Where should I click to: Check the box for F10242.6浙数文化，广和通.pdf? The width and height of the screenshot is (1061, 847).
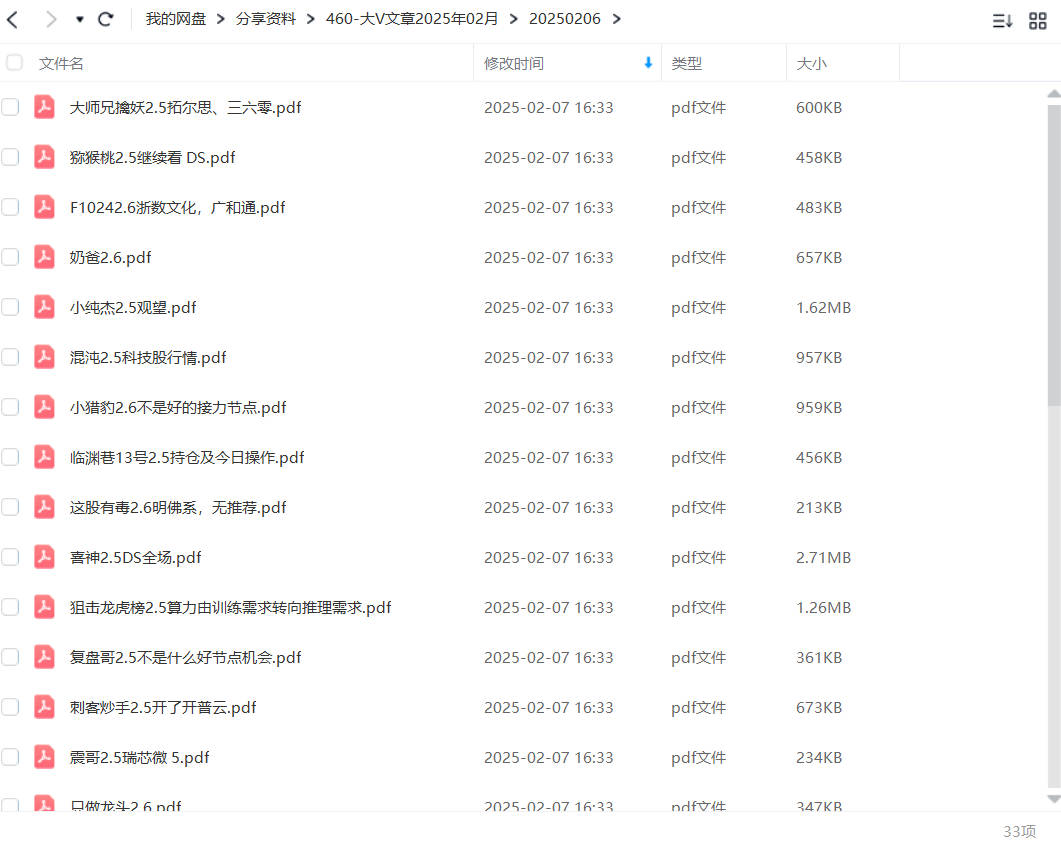(10, 207)
